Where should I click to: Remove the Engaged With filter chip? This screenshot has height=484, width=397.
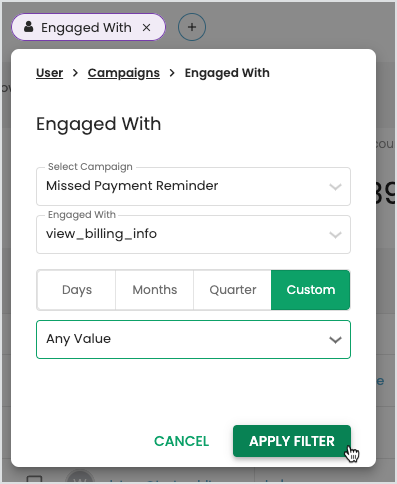(x=146, y=27)
